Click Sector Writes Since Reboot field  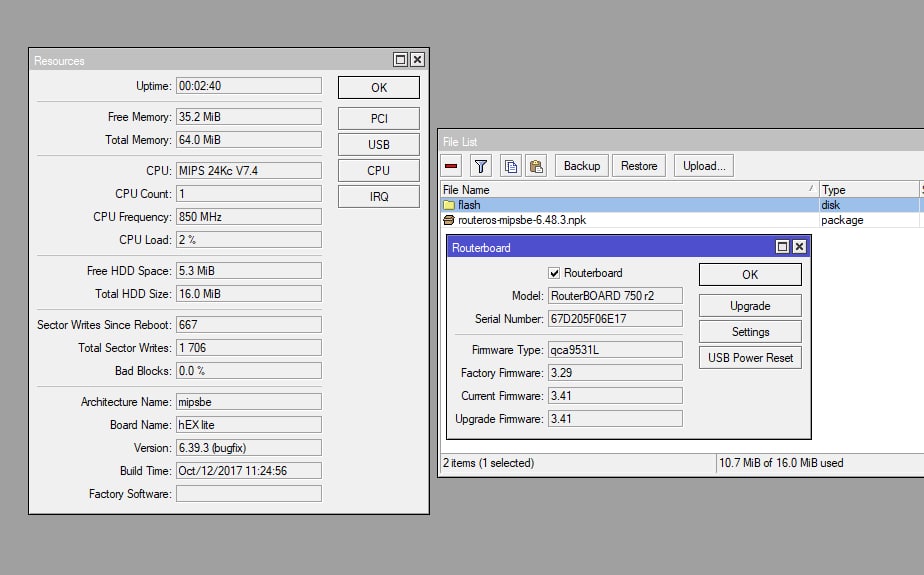tap(249, 325)
